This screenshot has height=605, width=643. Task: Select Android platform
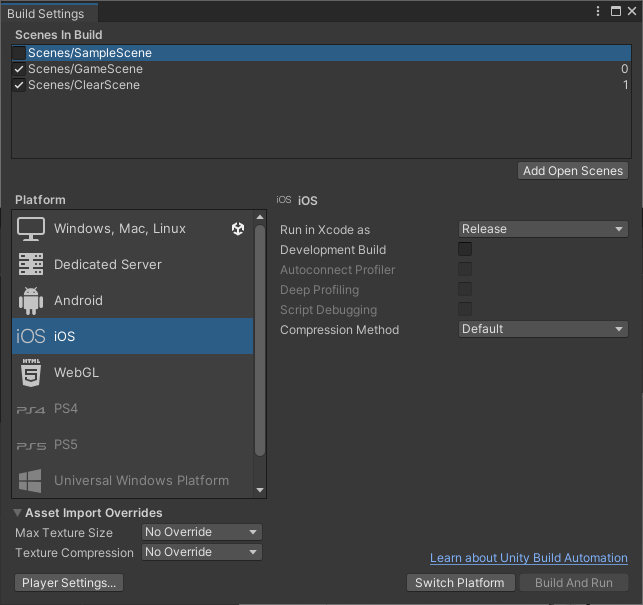point(132,301)
